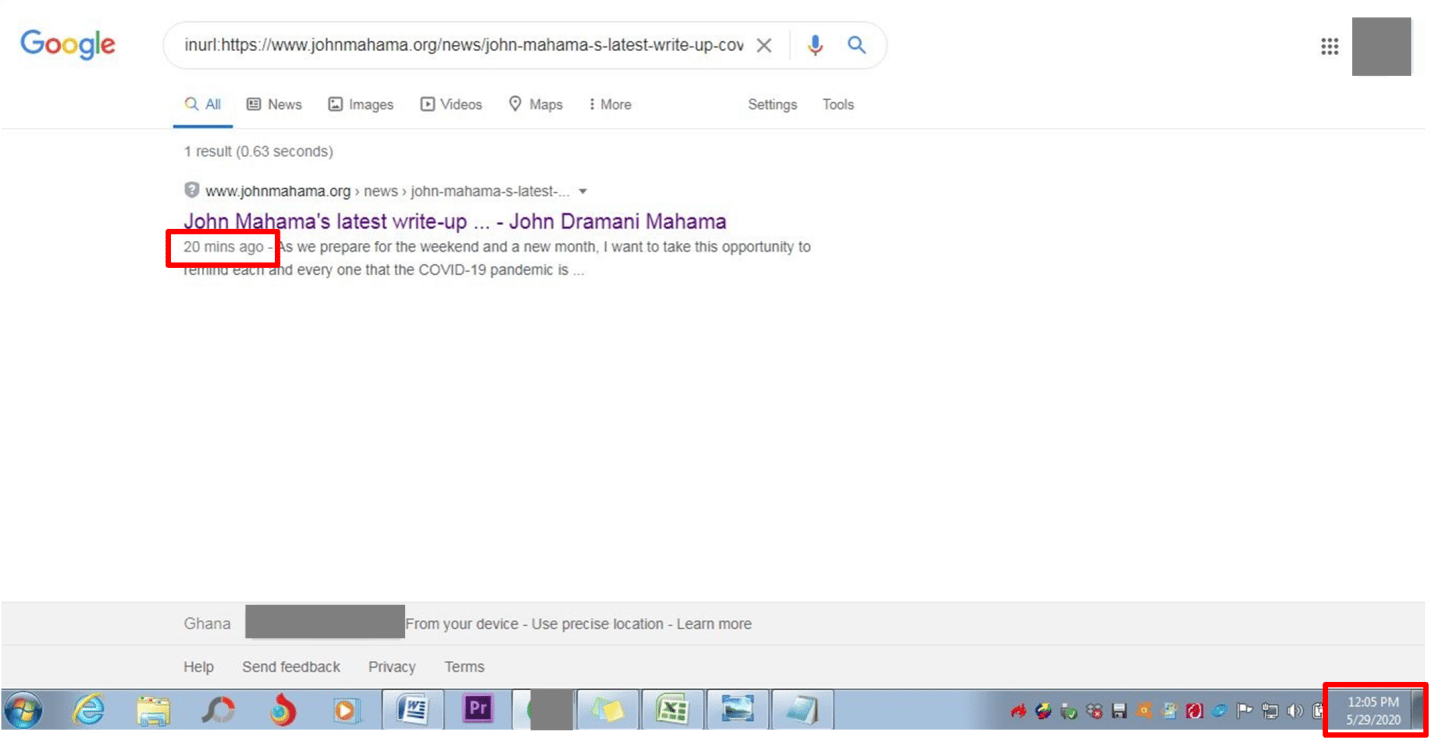Open the Privacy link

point(392,666)
